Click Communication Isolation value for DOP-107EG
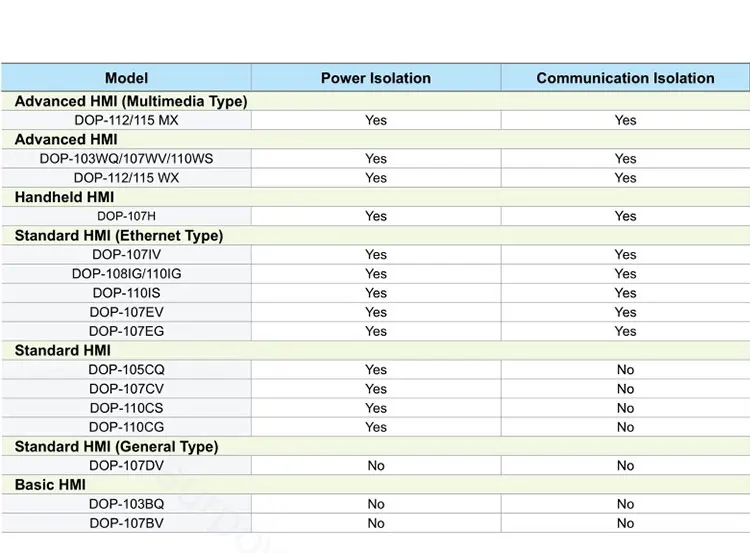This screenshot has height=553, width=750. [x=625, y=331]
